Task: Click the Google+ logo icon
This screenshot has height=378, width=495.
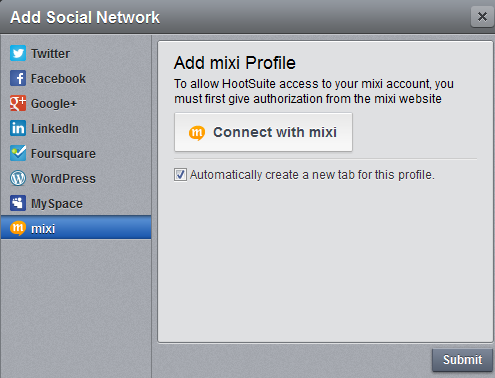Action: tap(18, 103)
